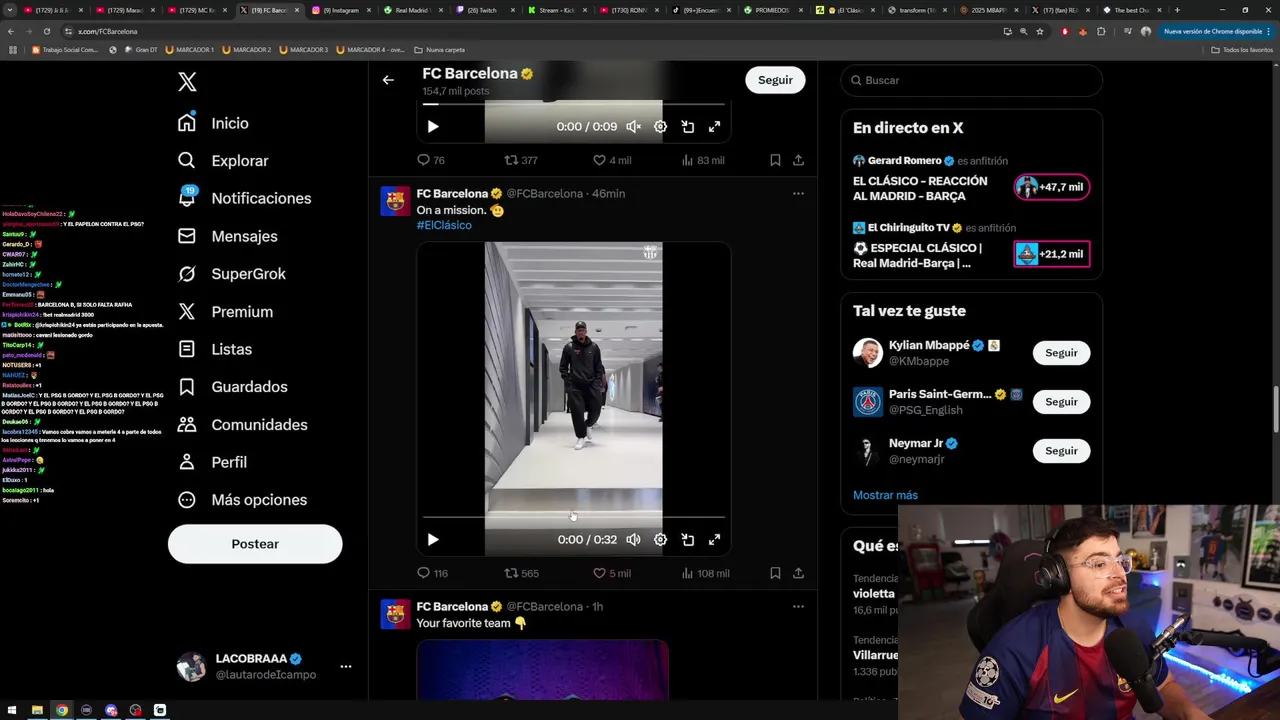Toggle picture-in-picture for the 0:32 video

[x=688, y=540]
